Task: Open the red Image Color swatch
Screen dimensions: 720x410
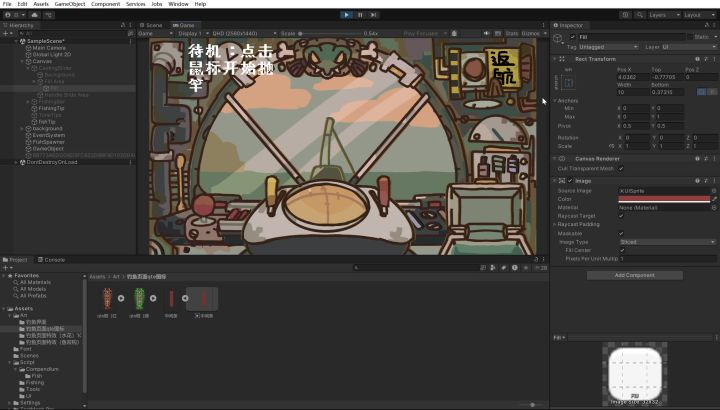Action: pyautogui.click(x=664, y=199)
